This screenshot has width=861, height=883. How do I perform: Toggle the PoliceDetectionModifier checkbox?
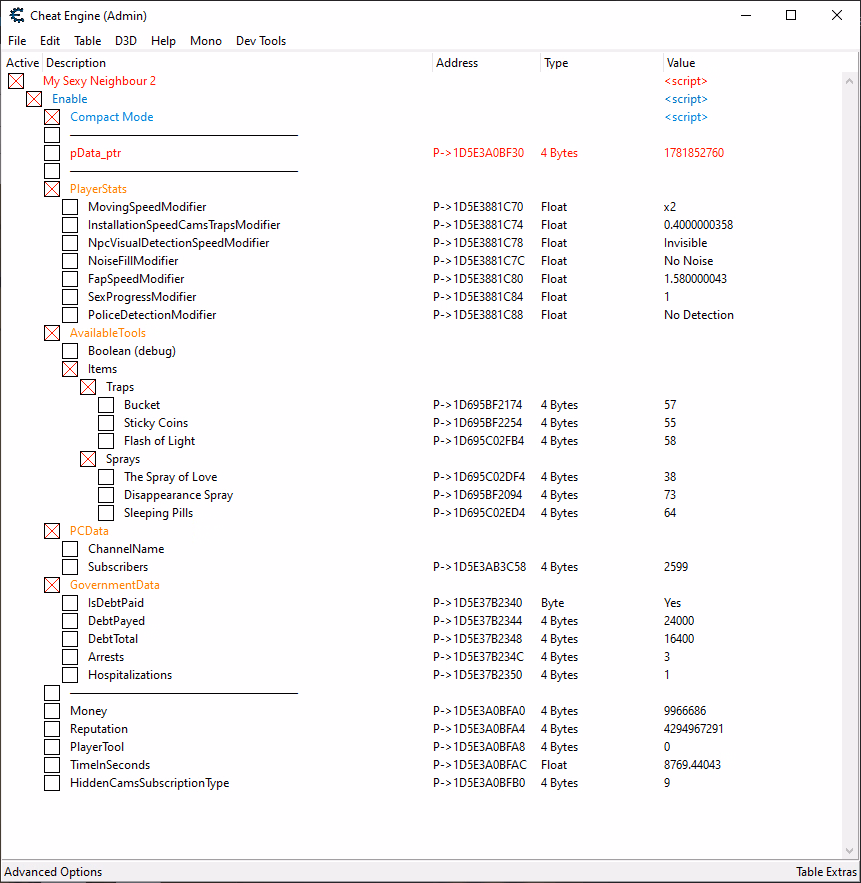coord(70,315)
